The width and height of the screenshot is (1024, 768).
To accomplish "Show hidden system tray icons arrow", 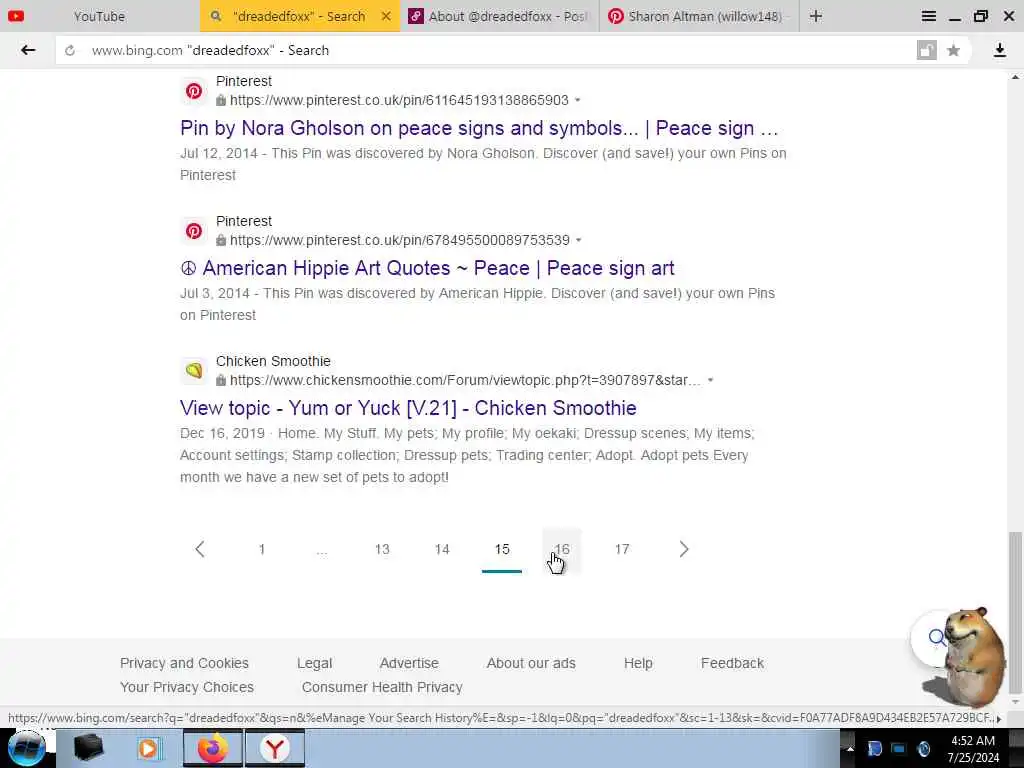I will pos(850,749).
